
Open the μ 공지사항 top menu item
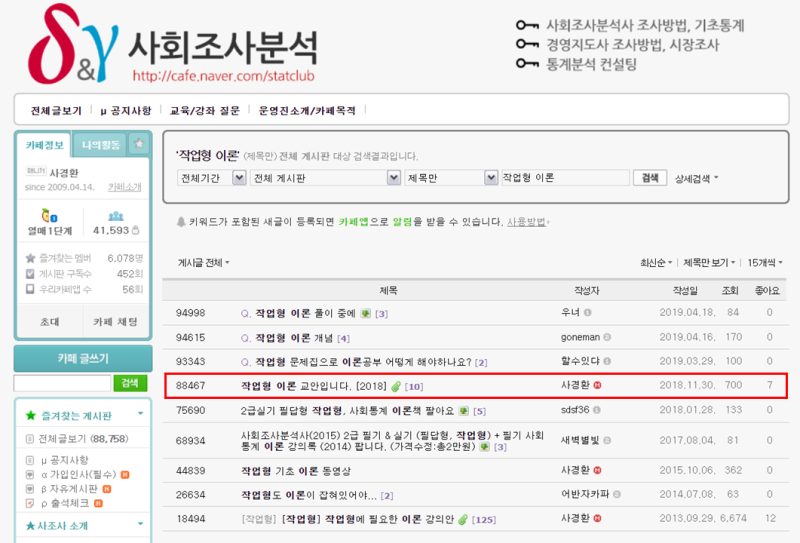pos(126,111)
